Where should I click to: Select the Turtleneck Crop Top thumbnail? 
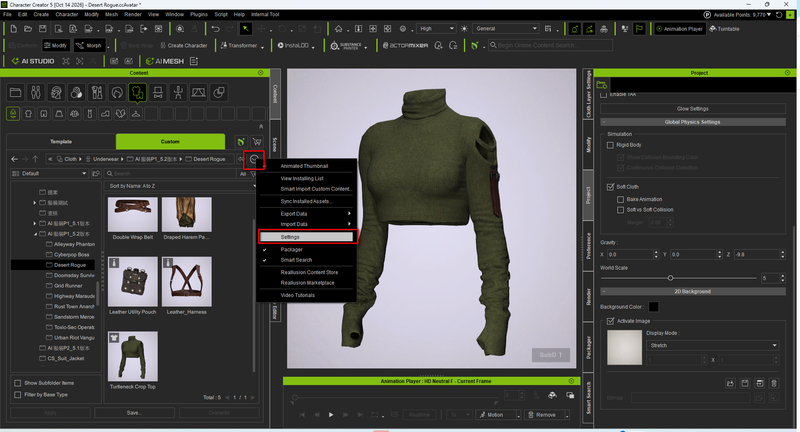pos(133,357)
